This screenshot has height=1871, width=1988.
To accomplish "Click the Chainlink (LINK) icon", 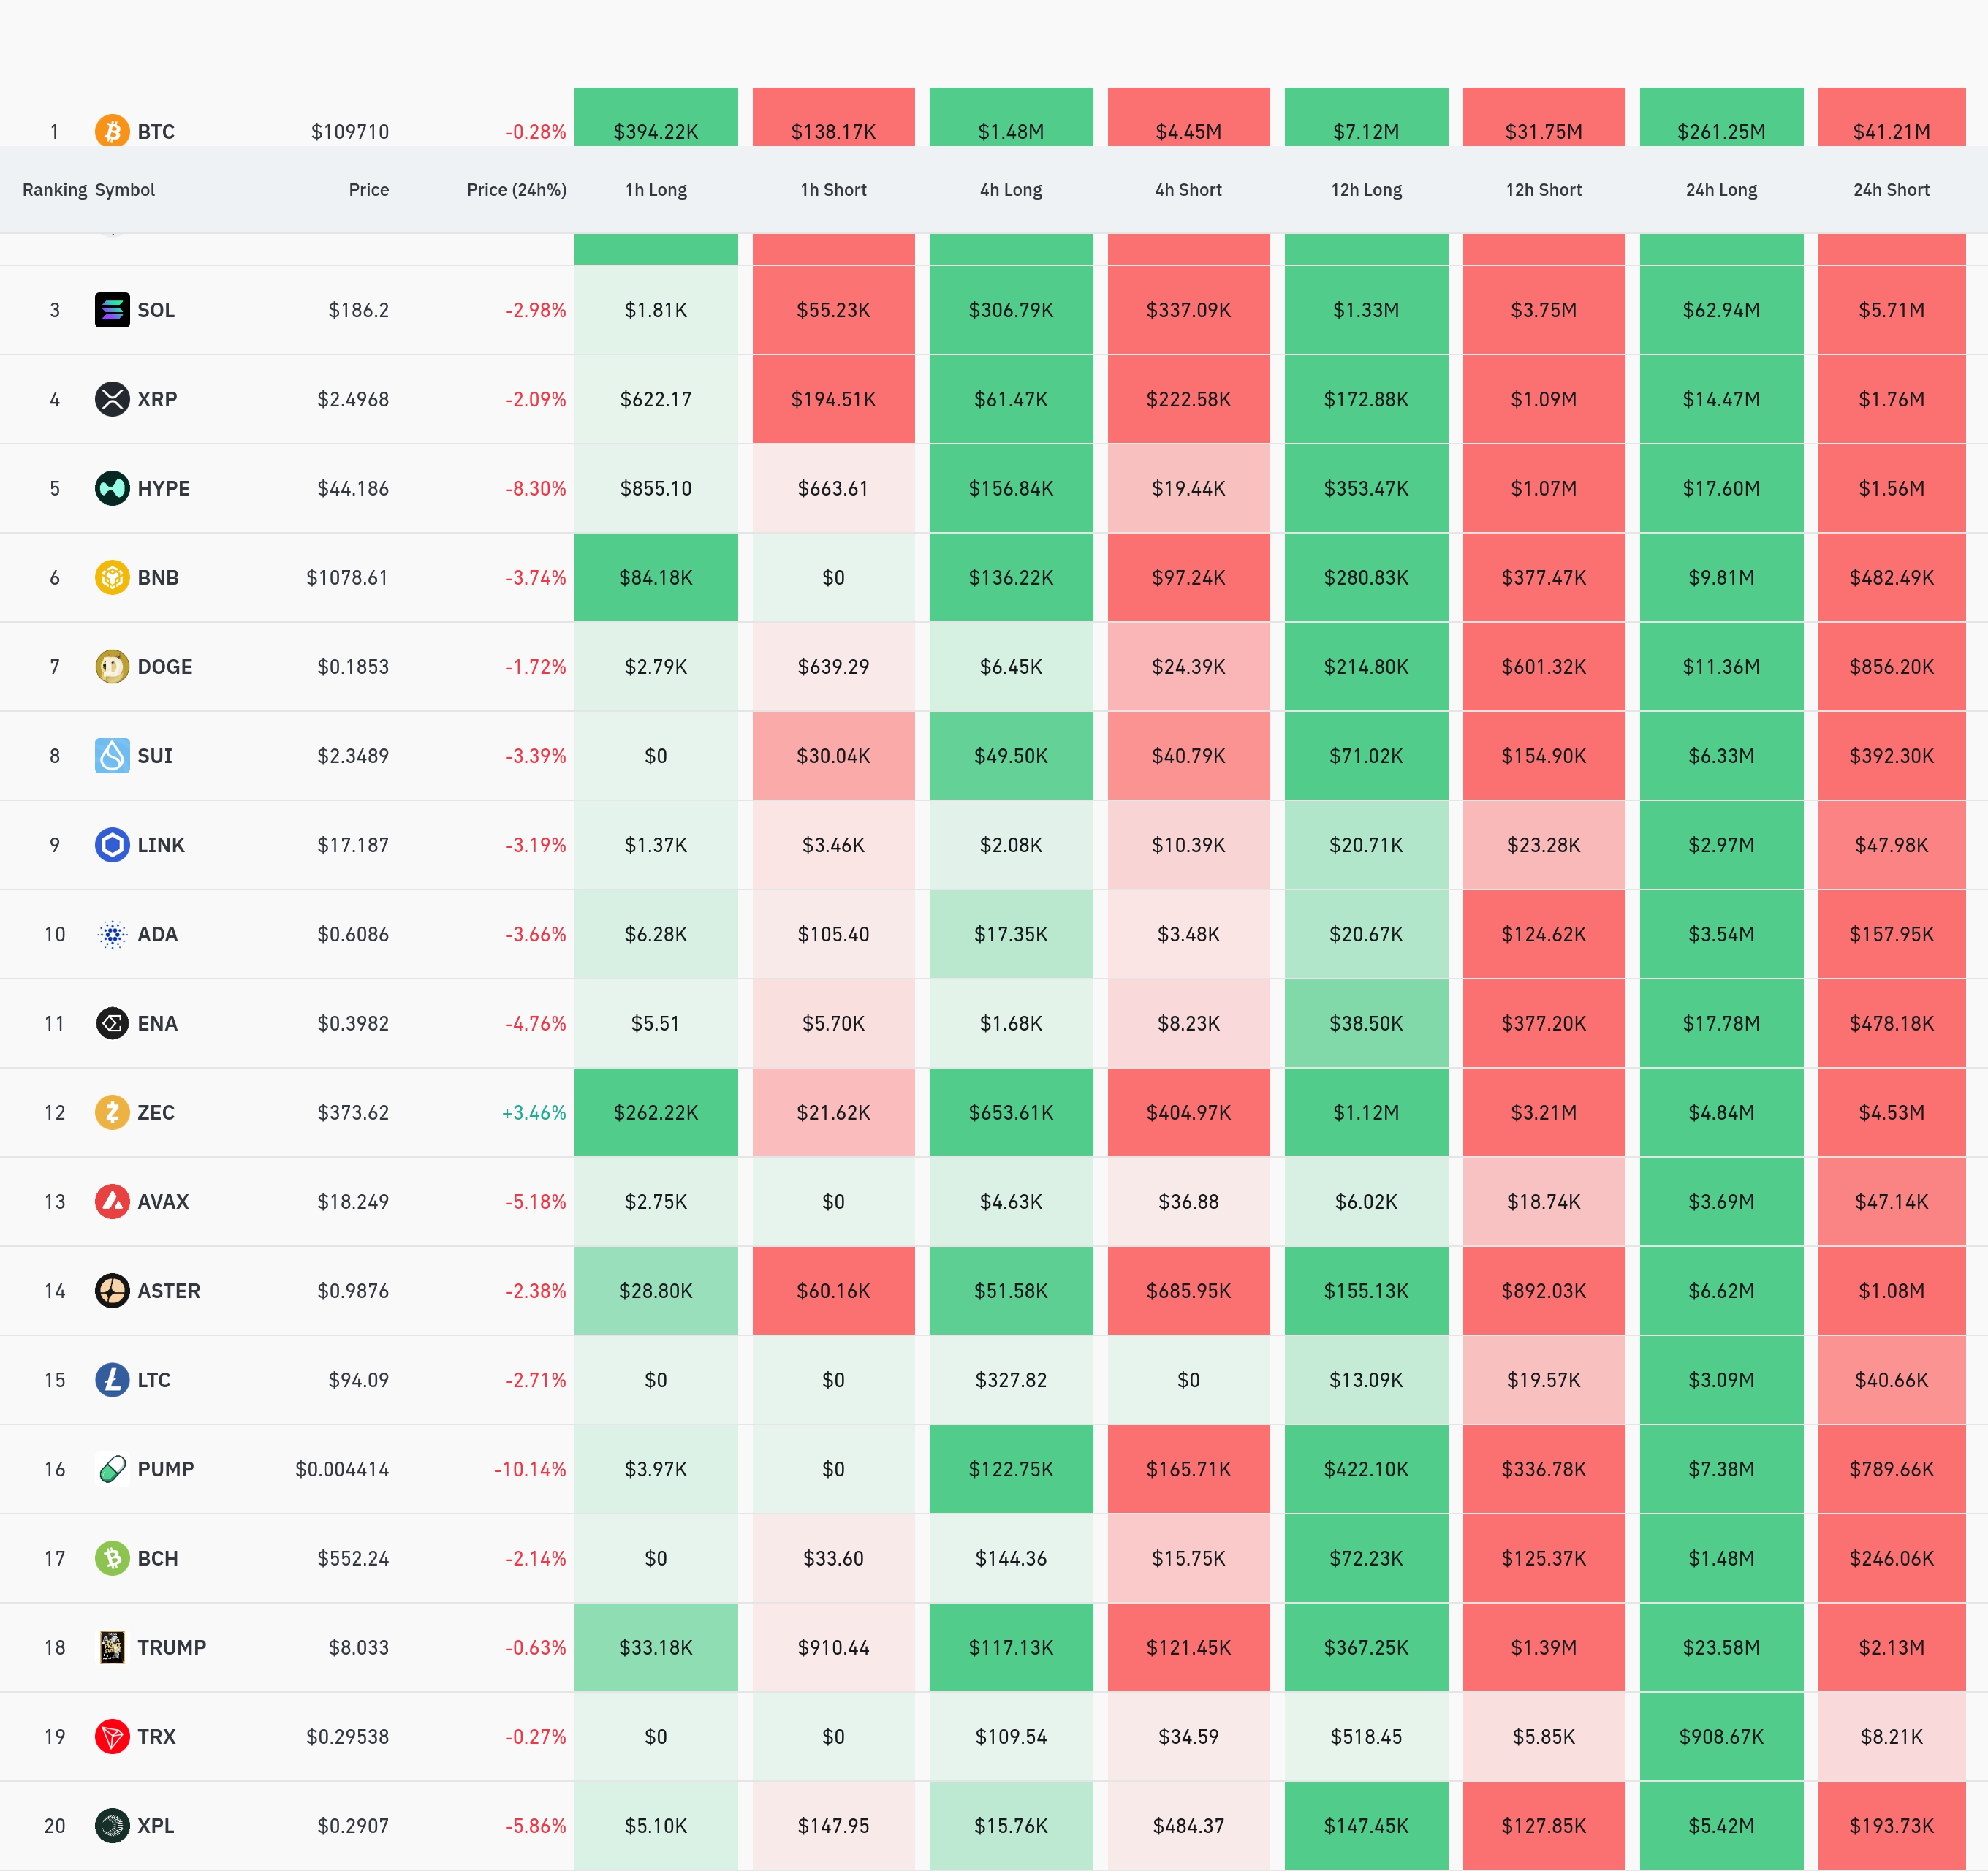I will pos(112,845).
